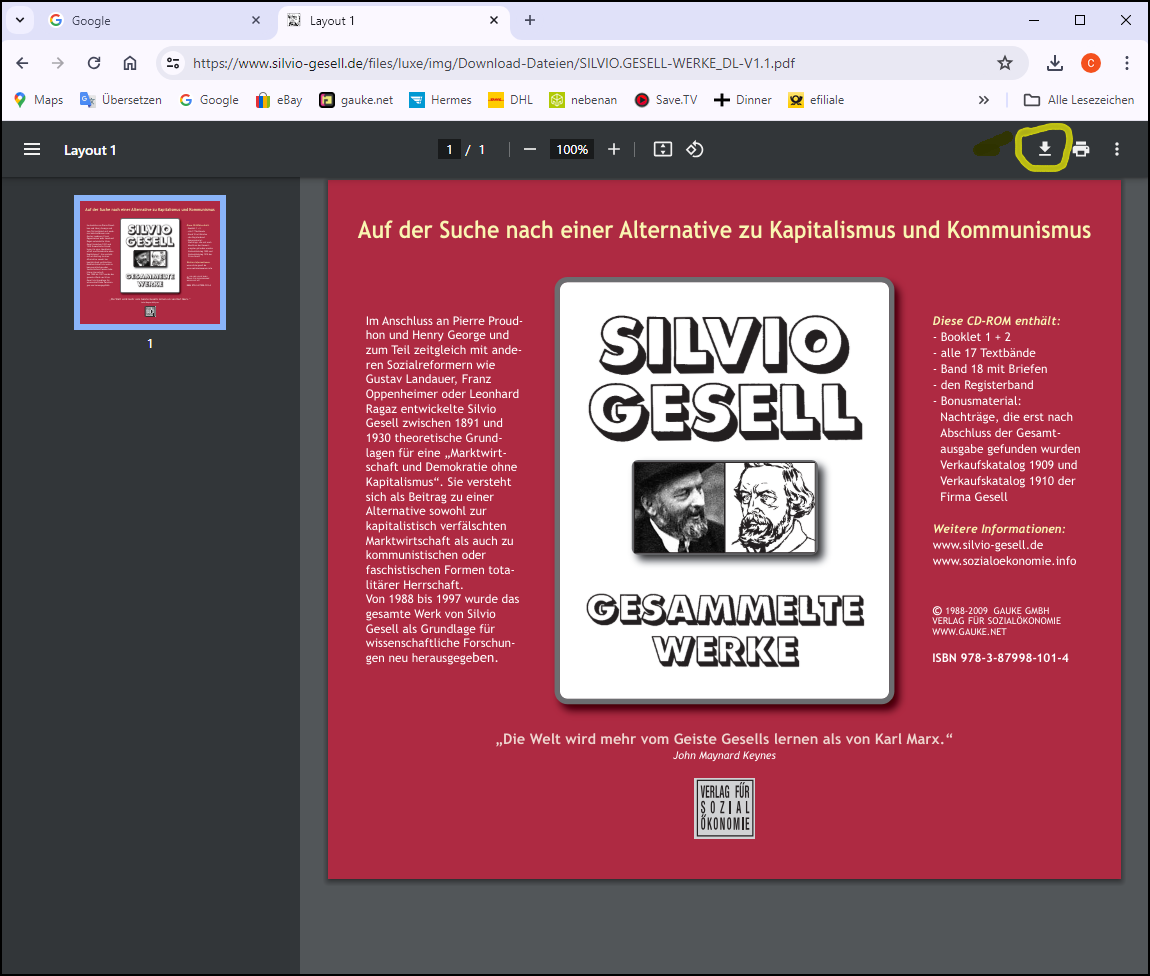Open the Maps bookmark
Image resolution: width=1150 pixels, height=976 pixels.
[38, 100]
